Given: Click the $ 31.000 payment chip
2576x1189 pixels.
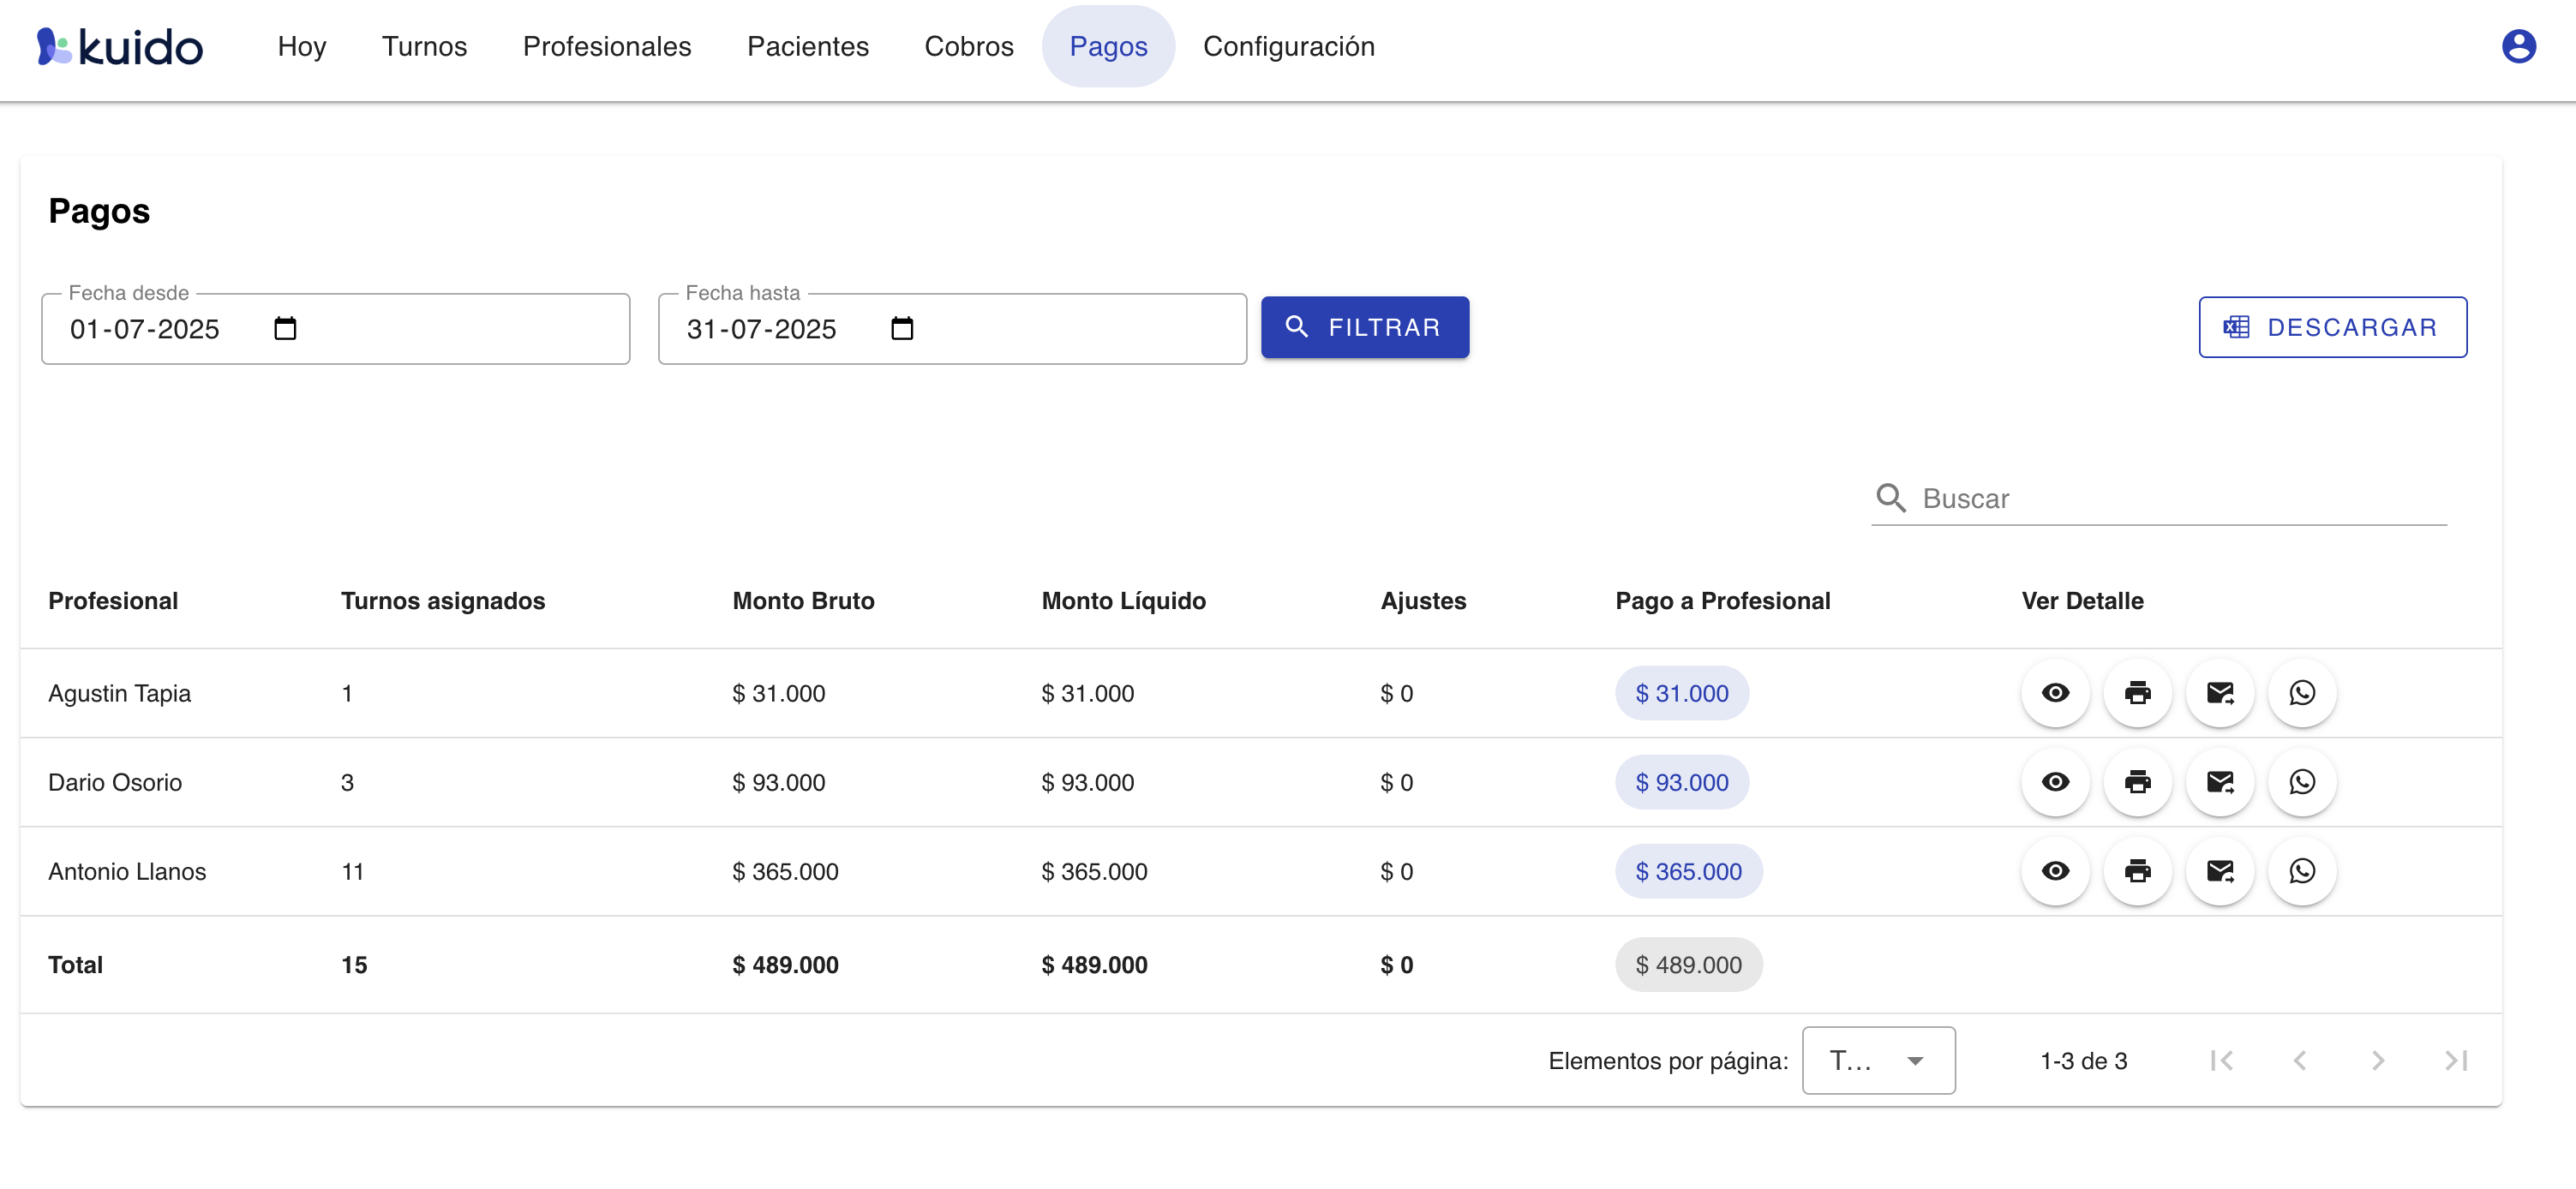Looking at the screenshot, I should tap(1682, 693).
